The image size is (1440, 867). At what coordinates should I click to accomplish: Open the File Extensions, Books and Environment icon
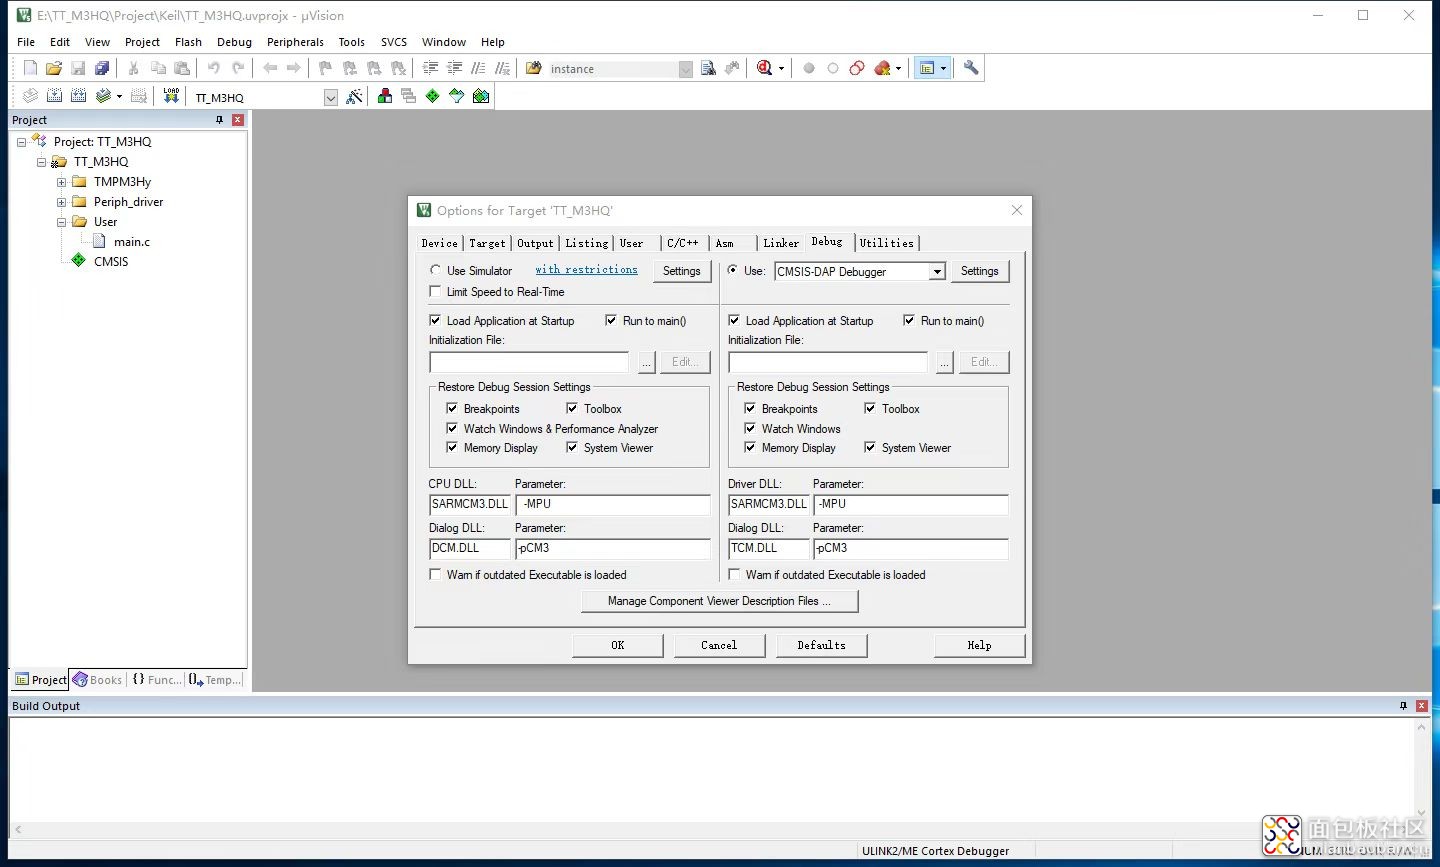pos(384,96)
